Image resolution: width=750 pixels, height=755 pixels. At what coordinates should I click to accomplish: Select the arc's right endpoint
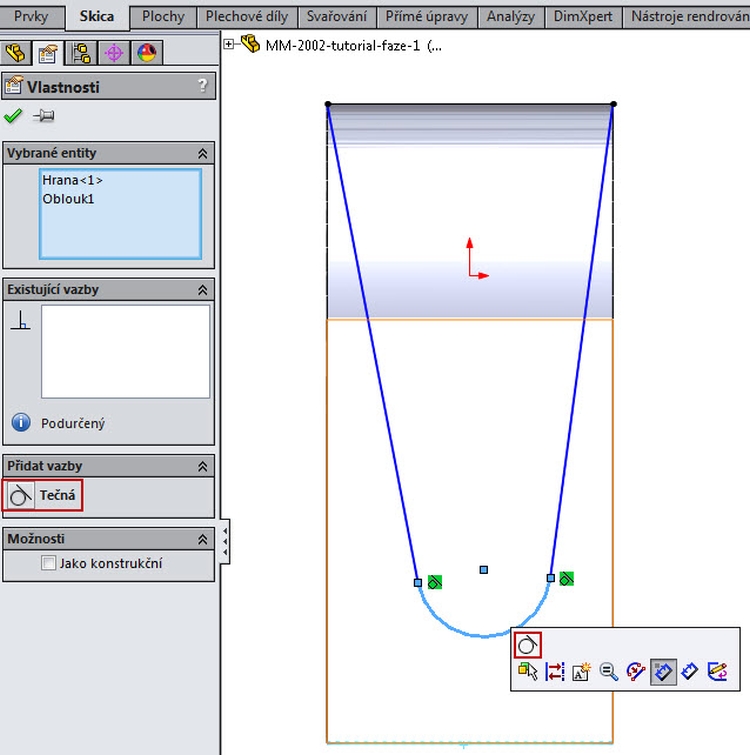551,578
